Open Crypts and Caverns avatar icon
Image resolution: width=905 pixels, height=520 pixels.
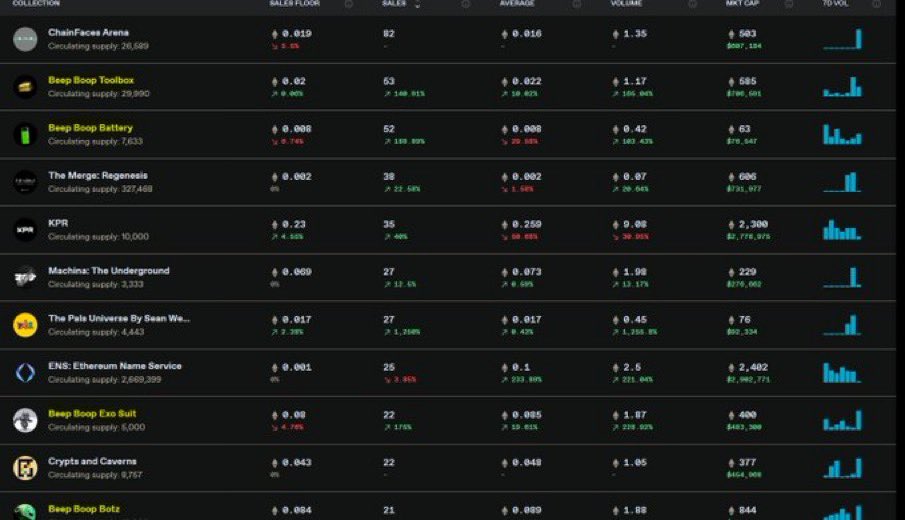pos(25,468)
